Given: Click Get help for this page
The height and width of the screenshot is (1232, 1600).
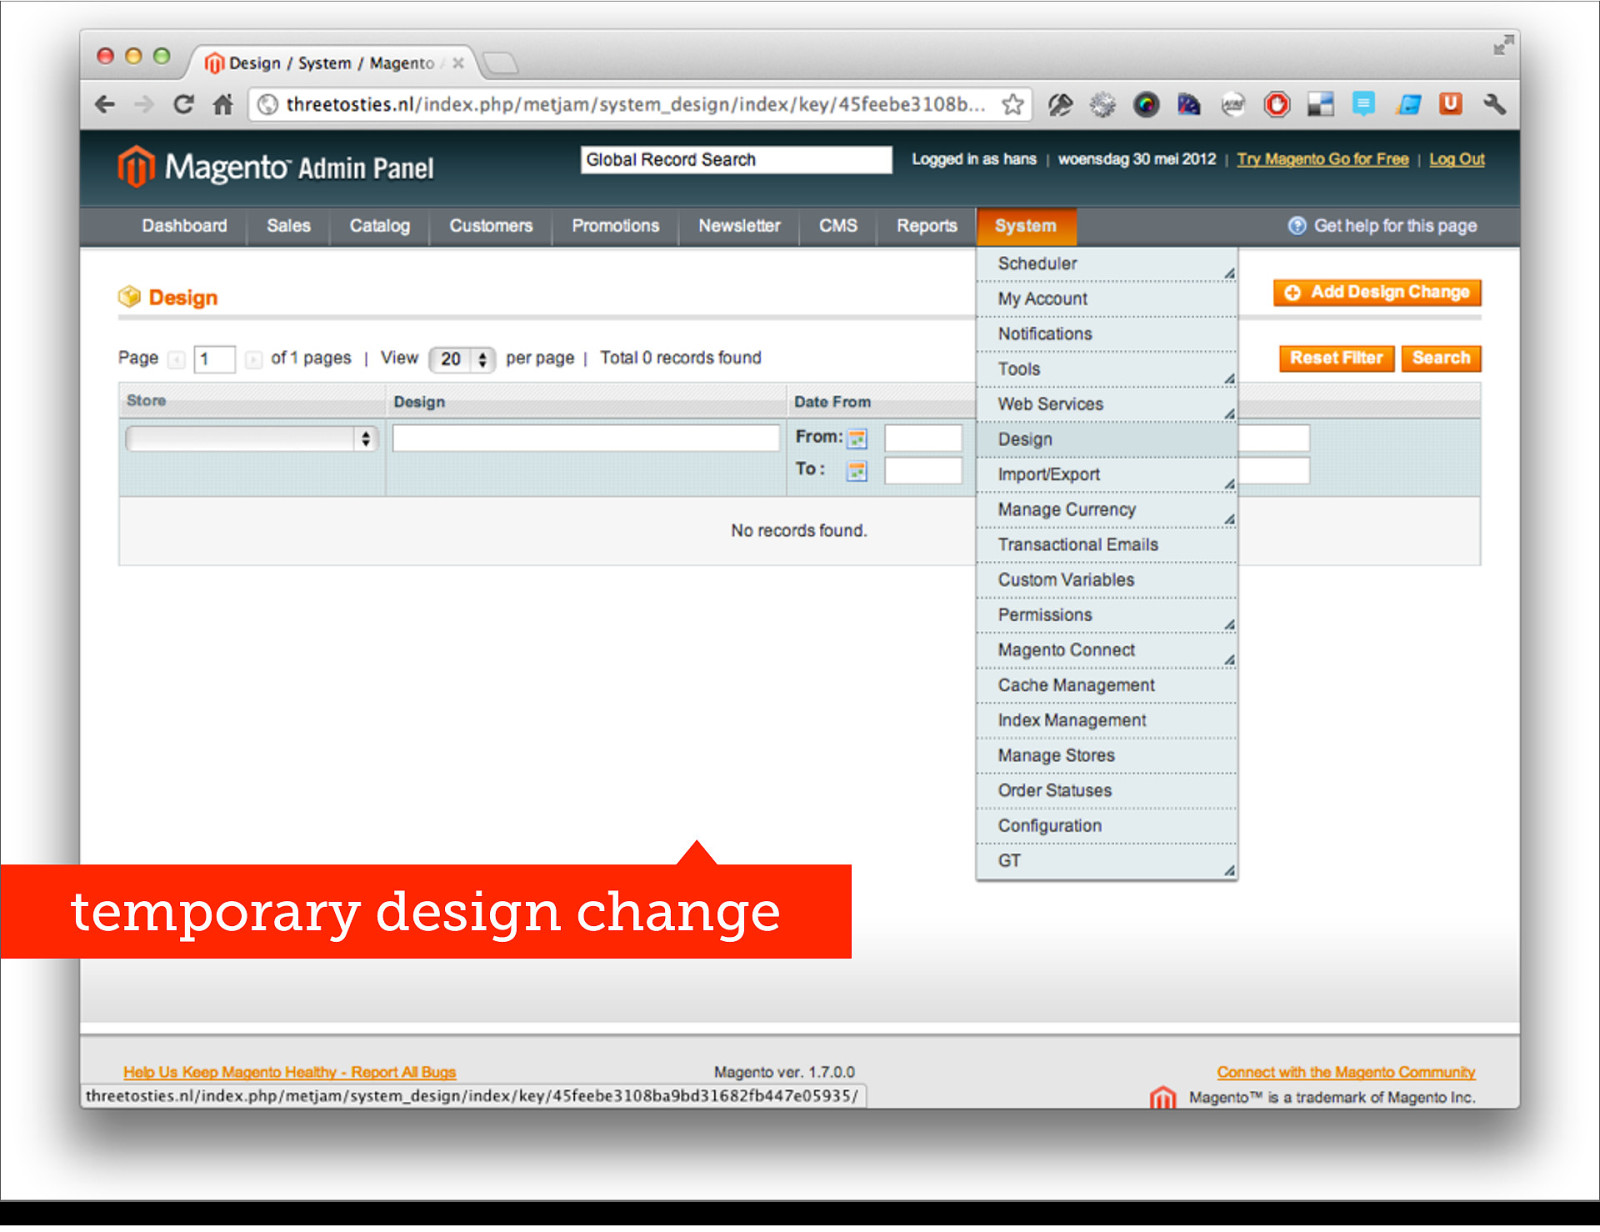Looking at the screenshot, I should [x=1395, y=226].
